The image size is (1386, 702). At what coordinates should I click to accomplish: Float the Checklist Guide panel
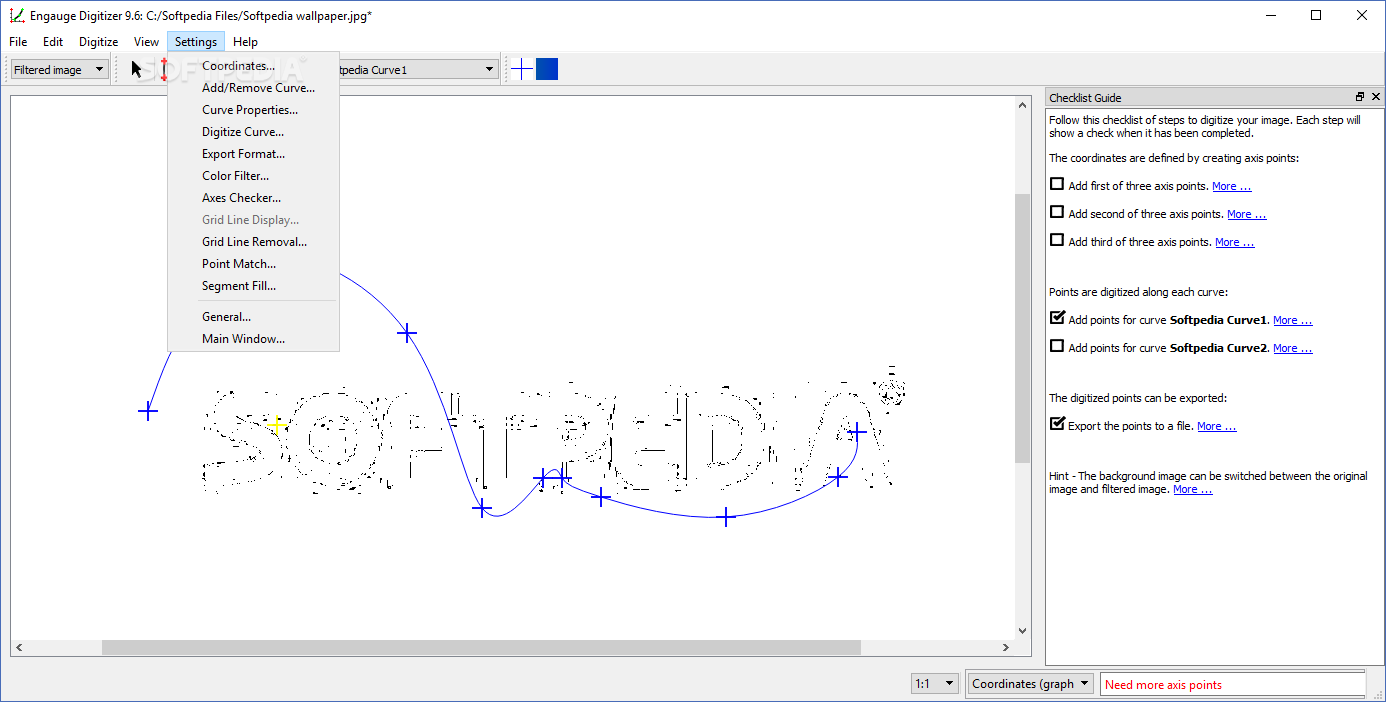[1360, 97]
